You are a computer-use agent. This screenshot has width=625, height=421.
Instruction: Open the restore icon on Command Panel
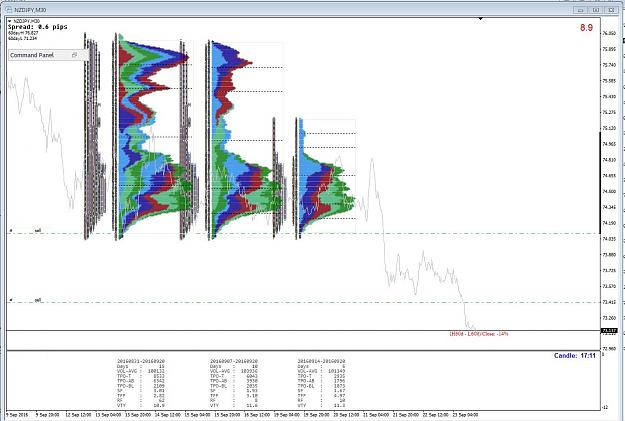pos(74,55)
